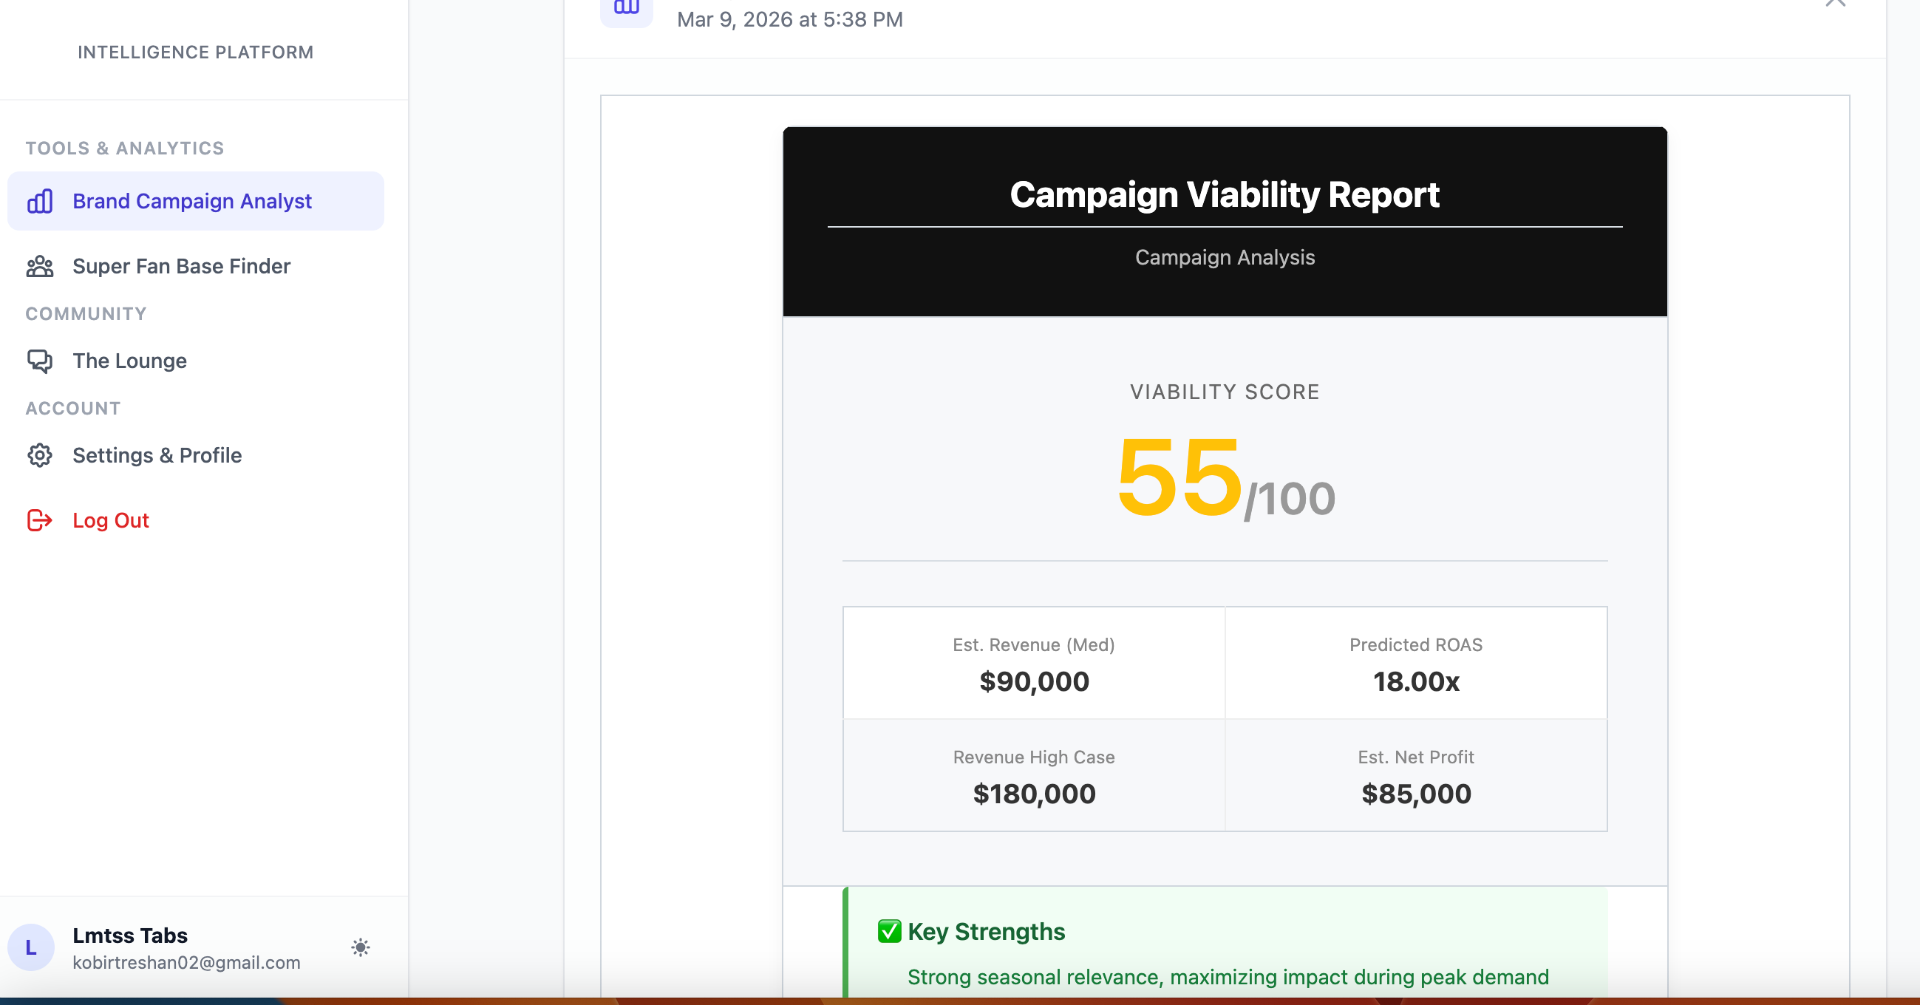Open Settings & Profile
Image resolution: width=1920 pixels, height=1005 pixels.
point(157,455)
